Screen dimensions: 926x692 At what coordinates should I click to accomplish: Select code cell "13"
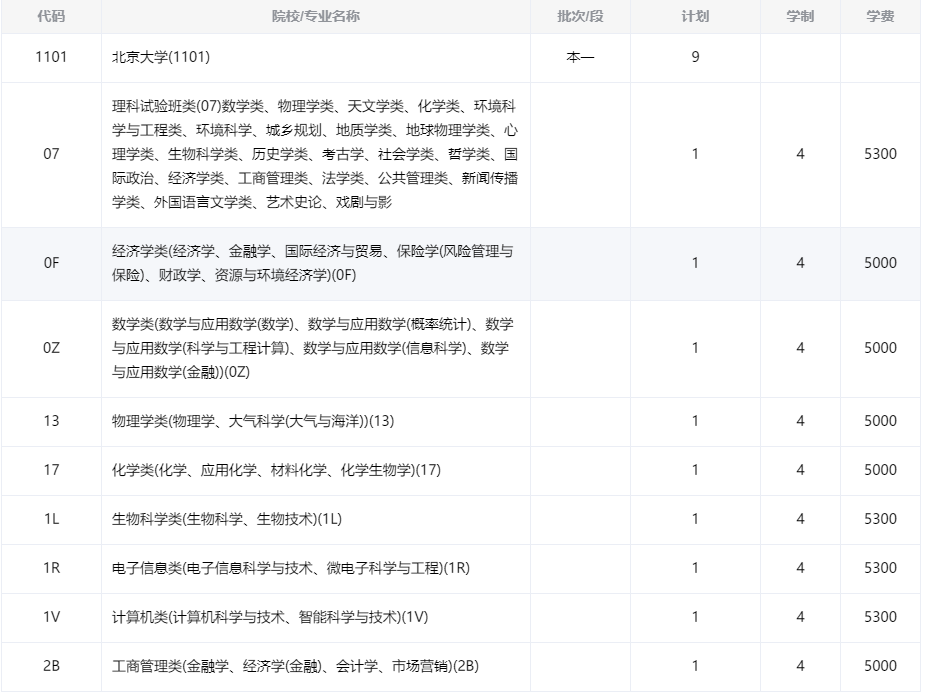[51, 421]
